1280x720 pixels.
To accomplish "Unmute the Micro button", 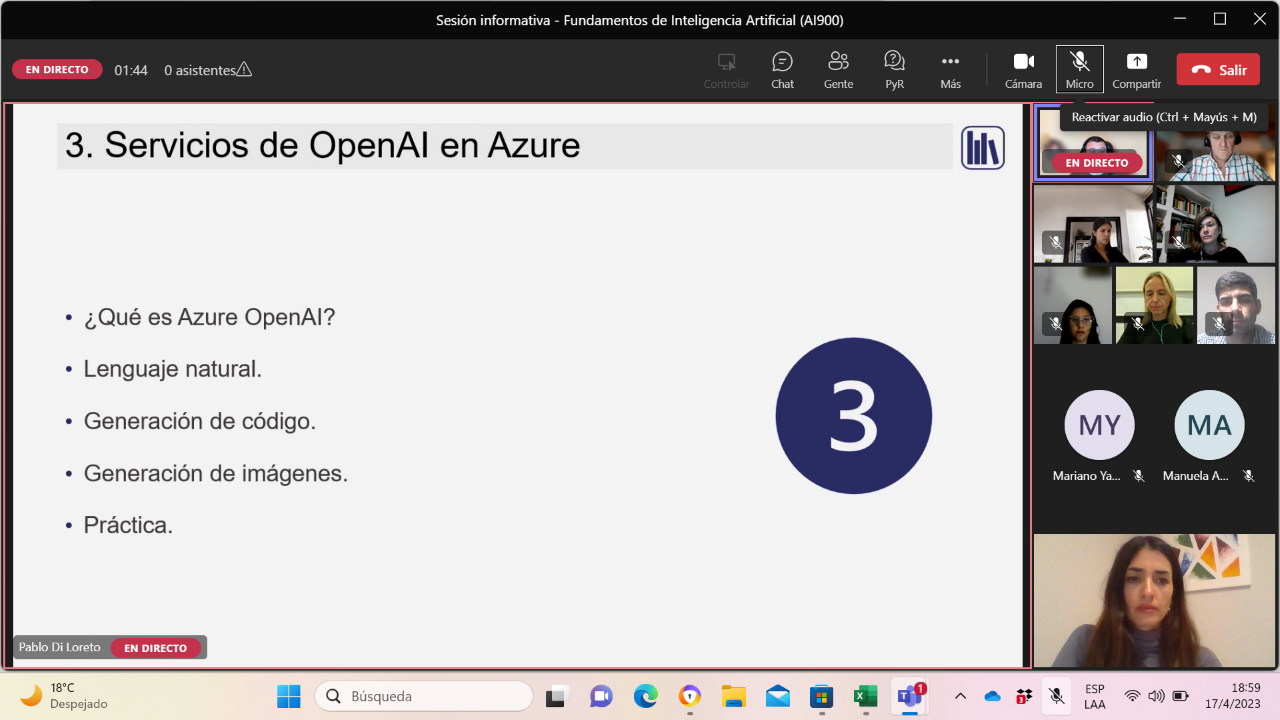I will point(1080,70).
